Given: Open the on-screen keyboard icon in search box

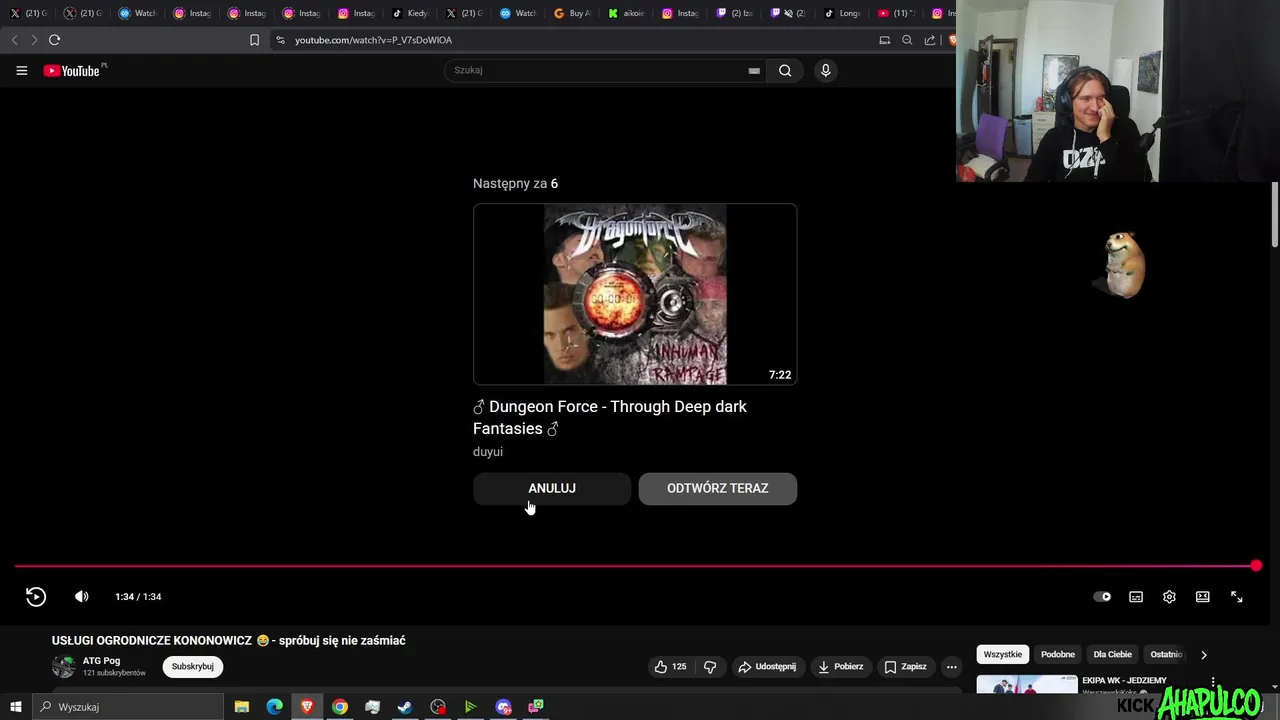Looking at the screenshot, I should coord(754,70).
